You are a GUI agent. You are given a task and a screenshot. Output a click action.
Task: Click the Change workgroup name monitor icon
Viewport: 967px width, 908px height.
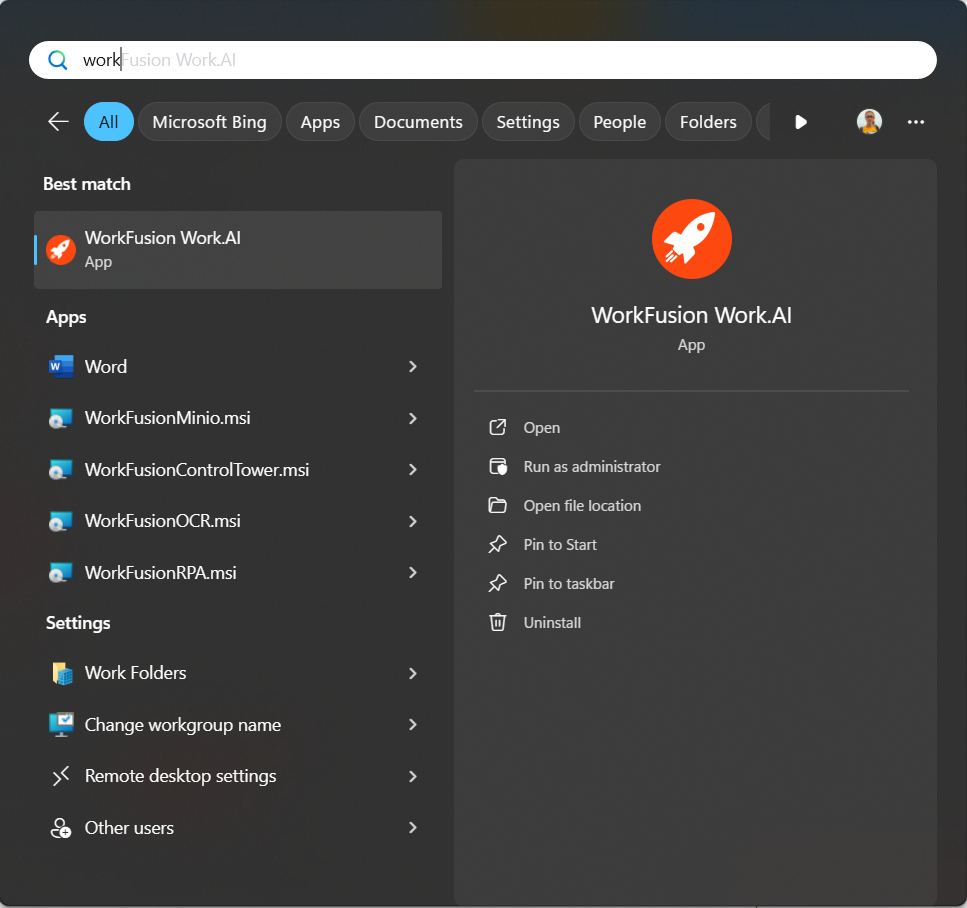(61, 725)
